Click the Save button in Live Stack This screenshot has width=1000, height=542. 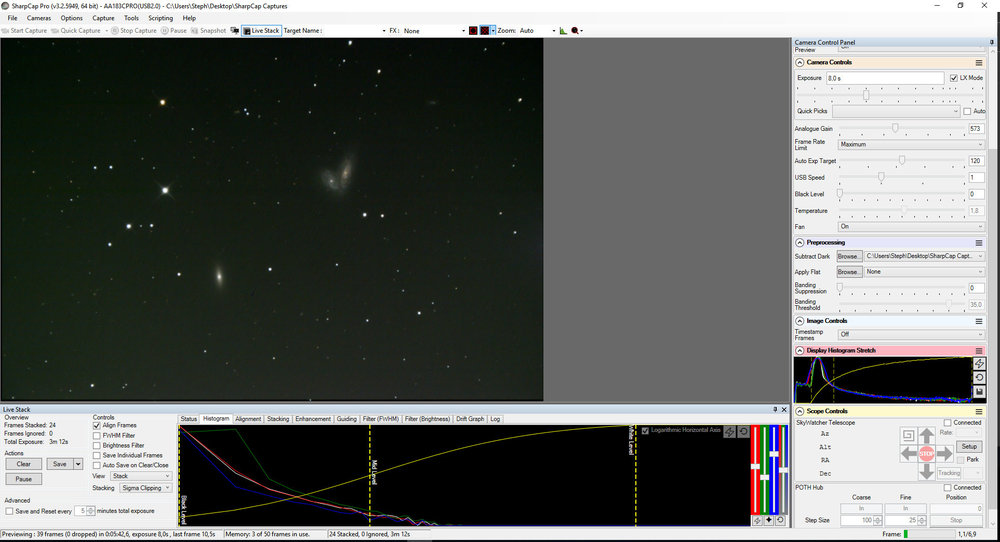(59, 464)
